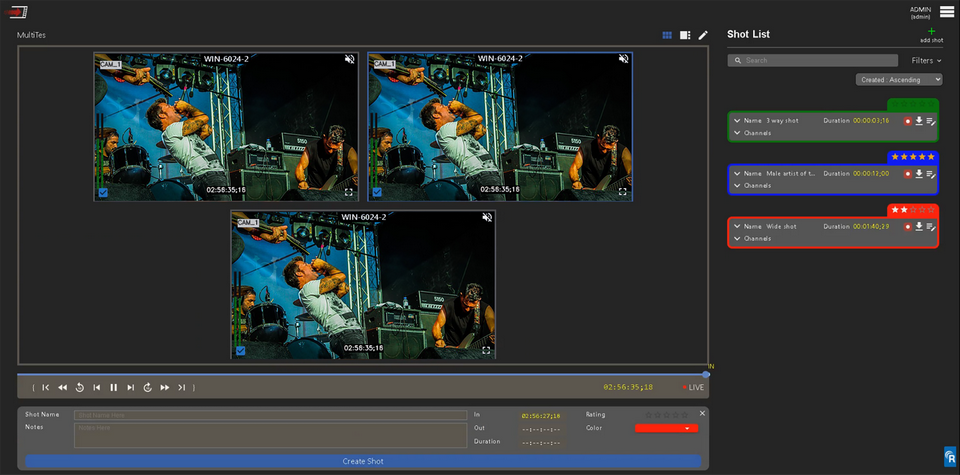Click the Create Shot button
This screenshot has width=960, height=475.
tap(363, 461)
